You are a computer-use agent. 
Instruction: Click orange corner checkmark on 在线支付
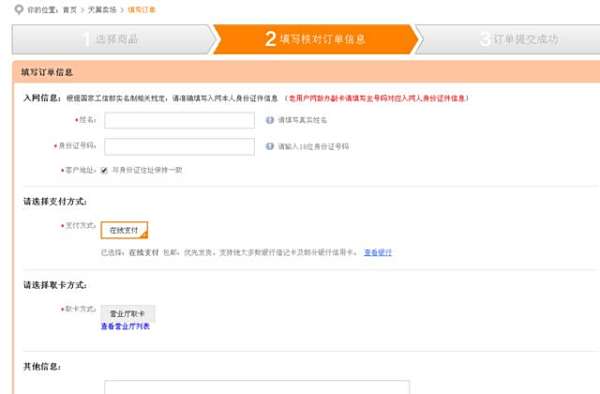[143, 235]
